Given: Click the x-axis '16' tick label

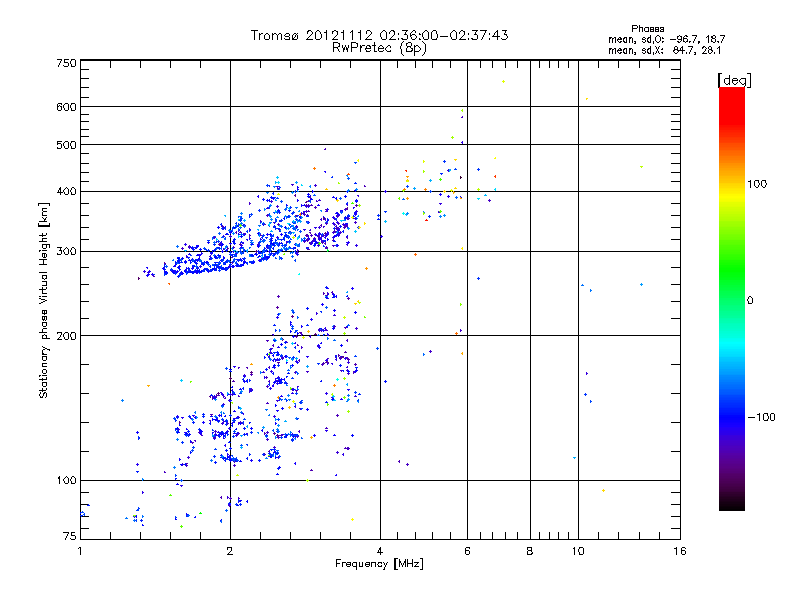Looking at the screenshot, I should 680,551.
